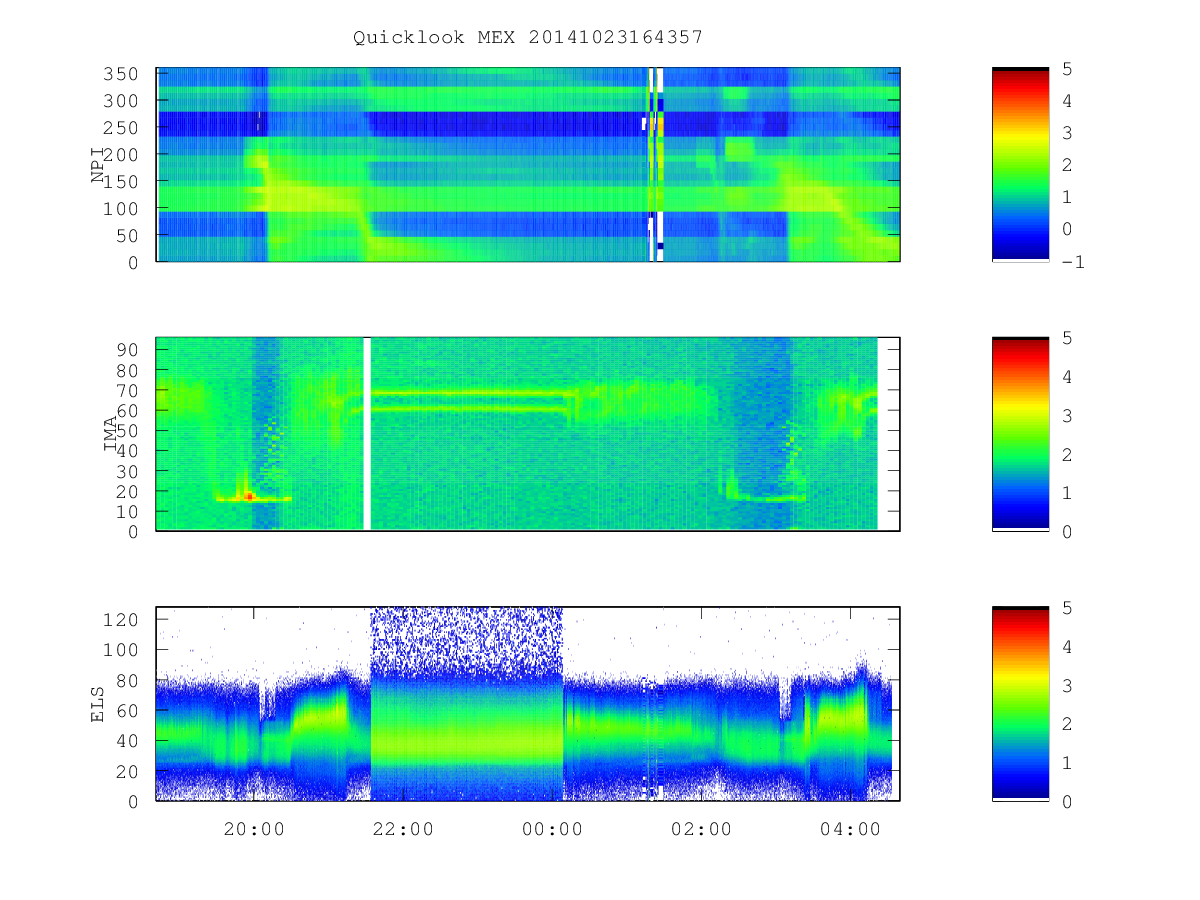Click the 02:00 time axis label
The image size is (1200, 900).
coord(701,829)
